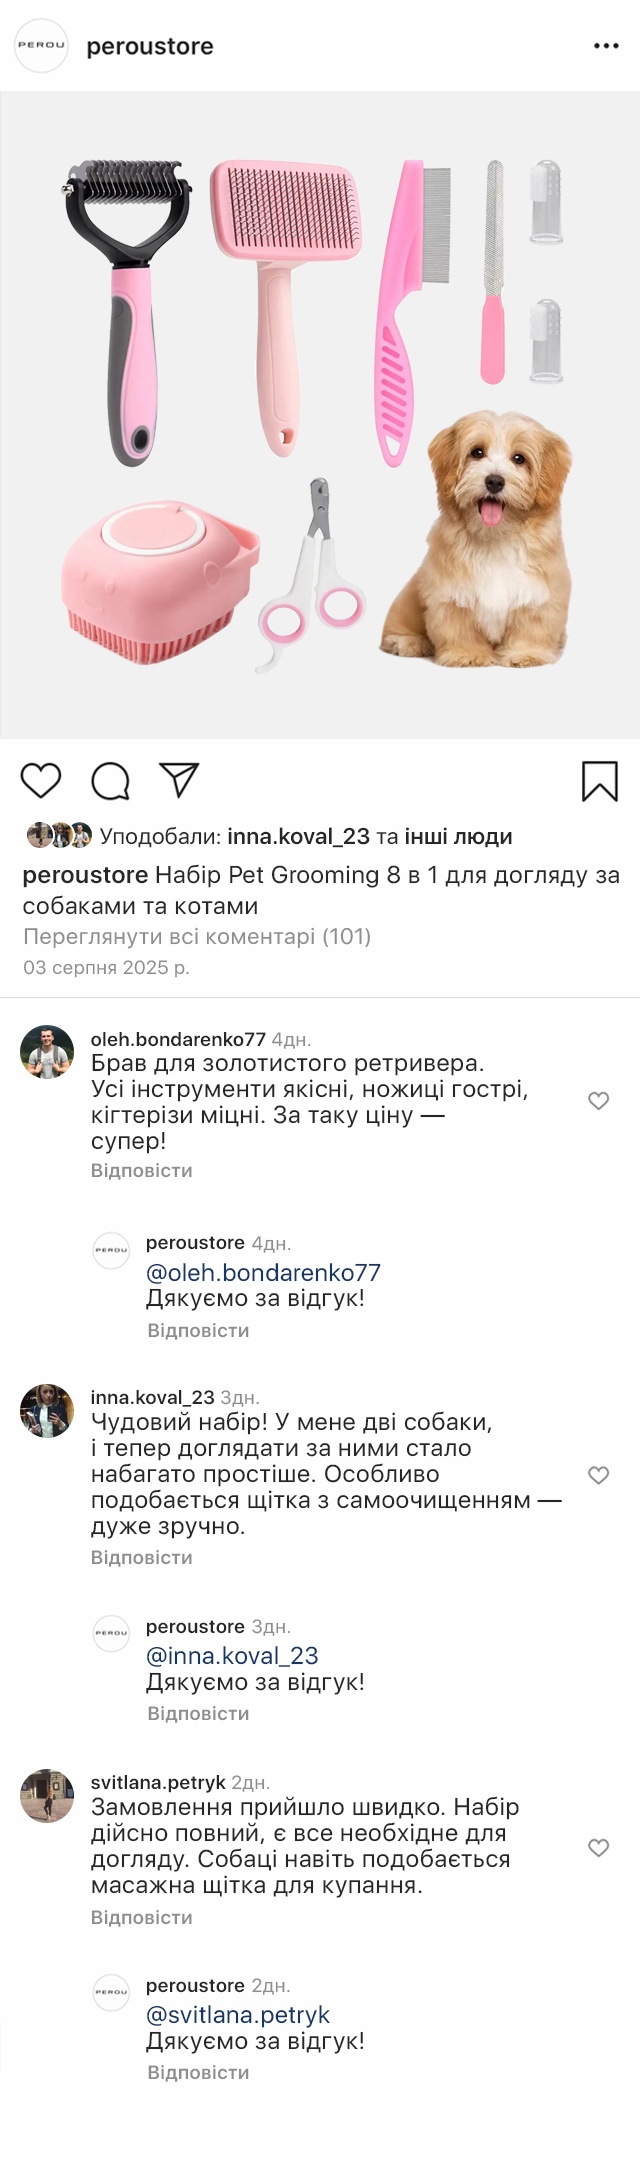Save the post with bookmark icon
The image size is (640, 2169).
click(599, 781)
